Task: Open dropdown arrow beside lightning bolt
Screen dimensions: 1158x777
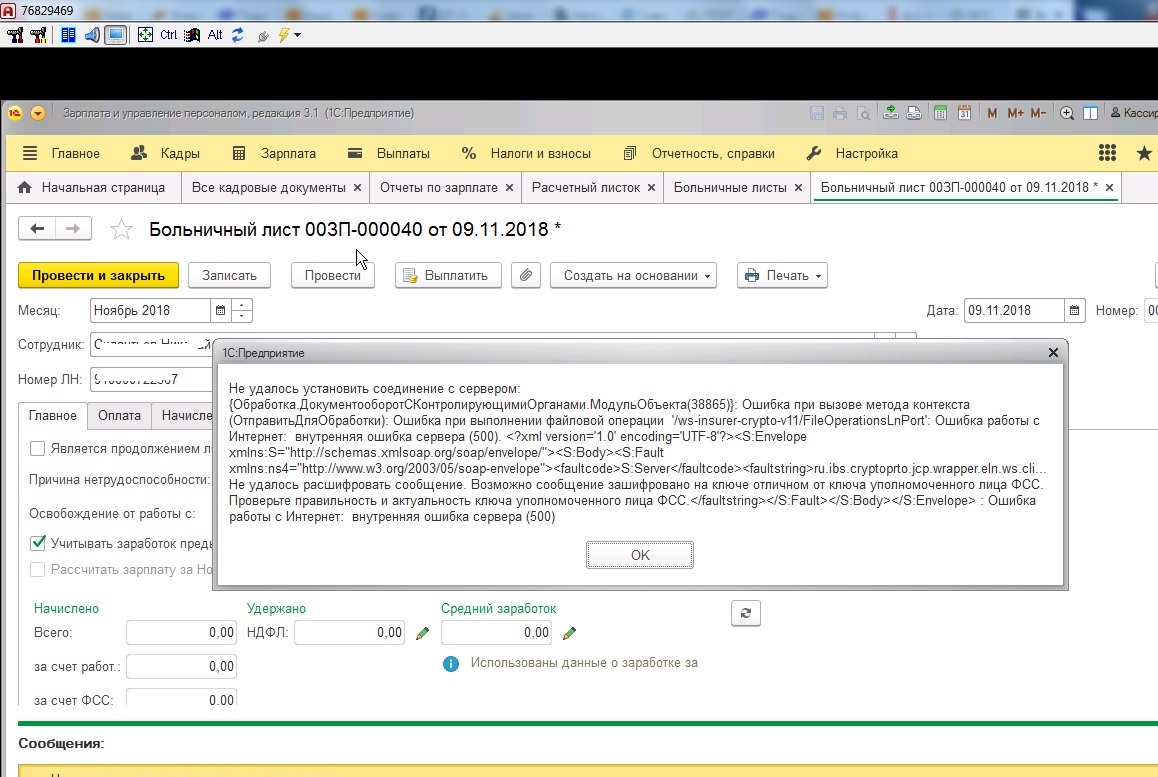Action: click(x=298, y=35)
